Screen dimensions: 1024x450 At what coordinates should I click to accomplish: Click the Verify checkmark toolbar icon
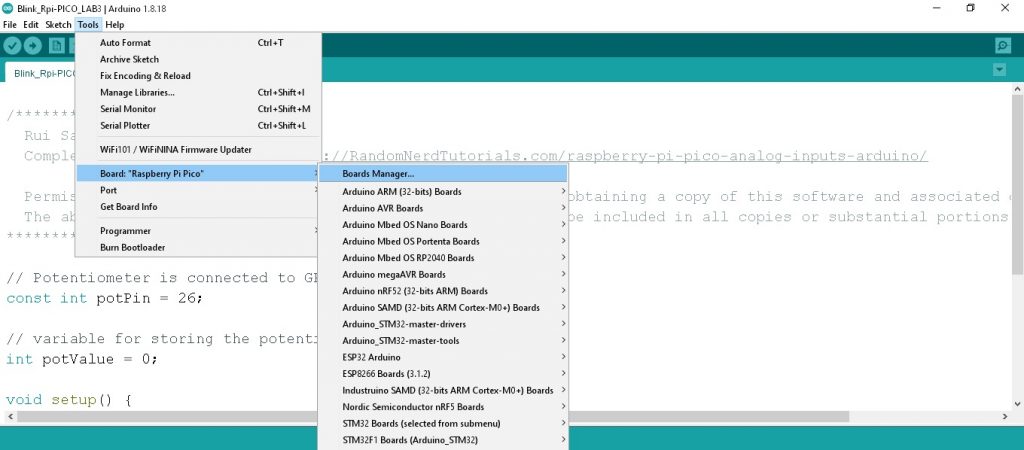click(13, 46)
